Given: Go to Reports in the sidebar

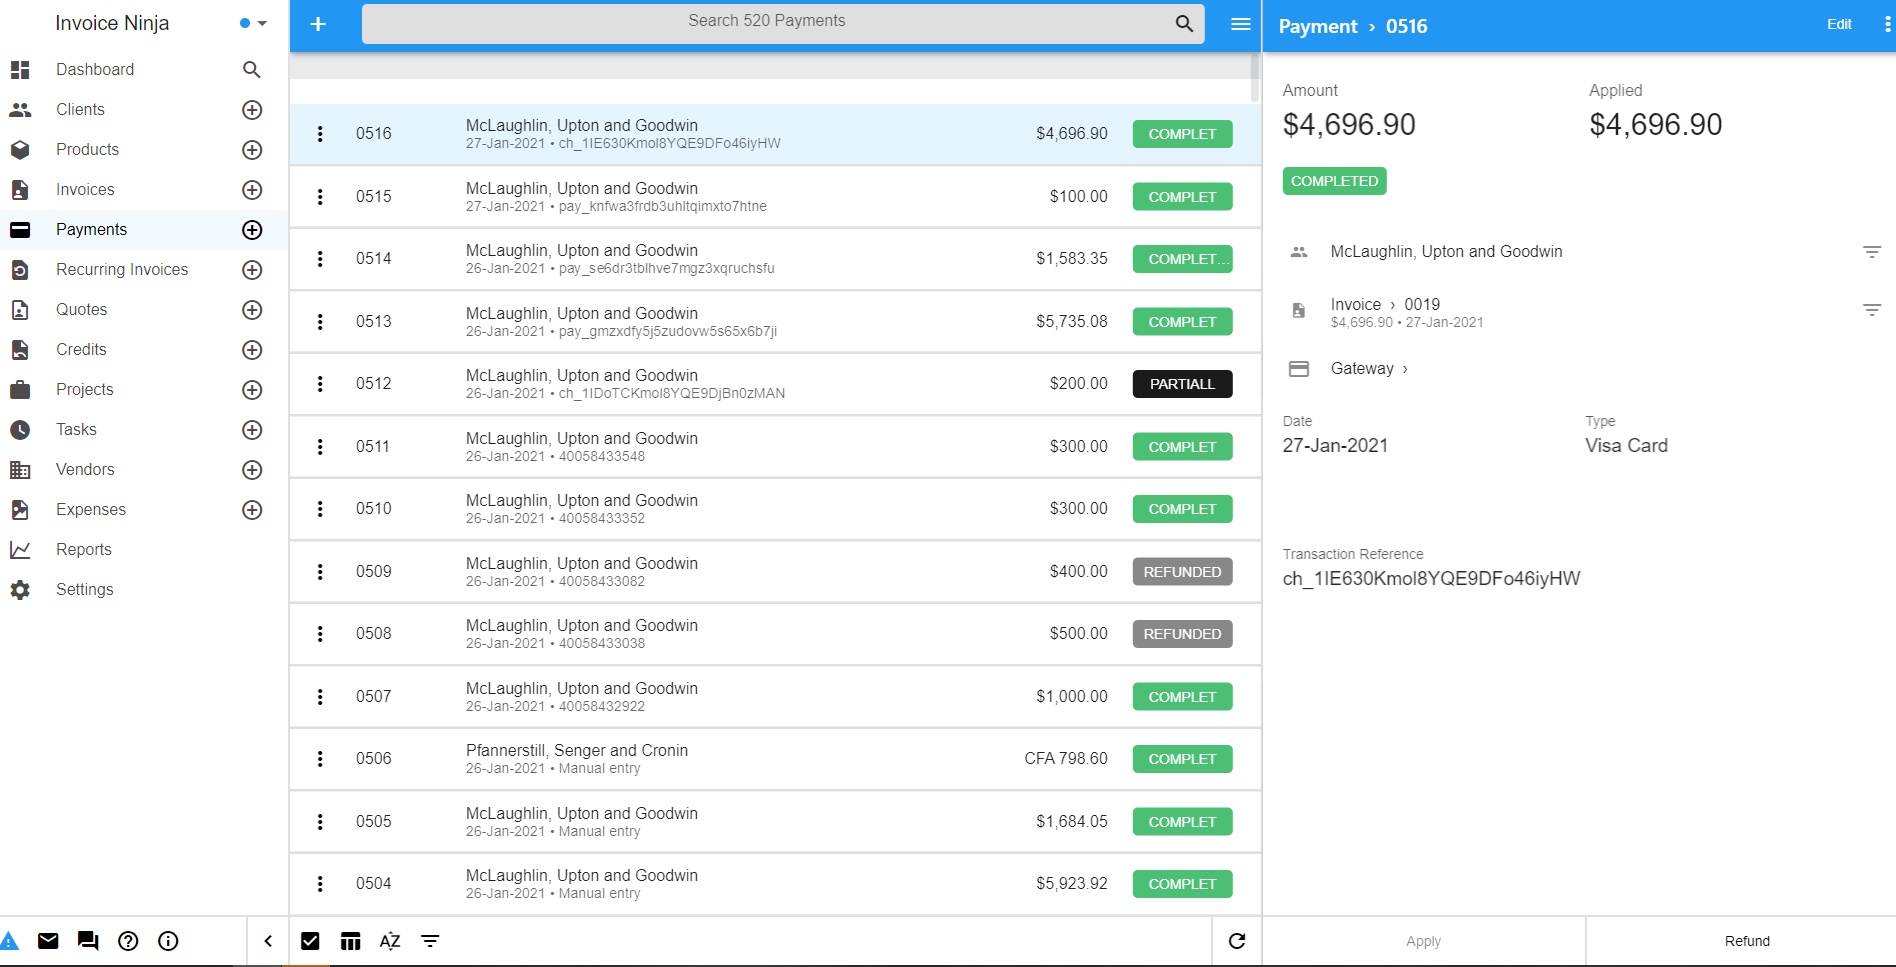Looking at the screenshot, I should click(84, 550).
